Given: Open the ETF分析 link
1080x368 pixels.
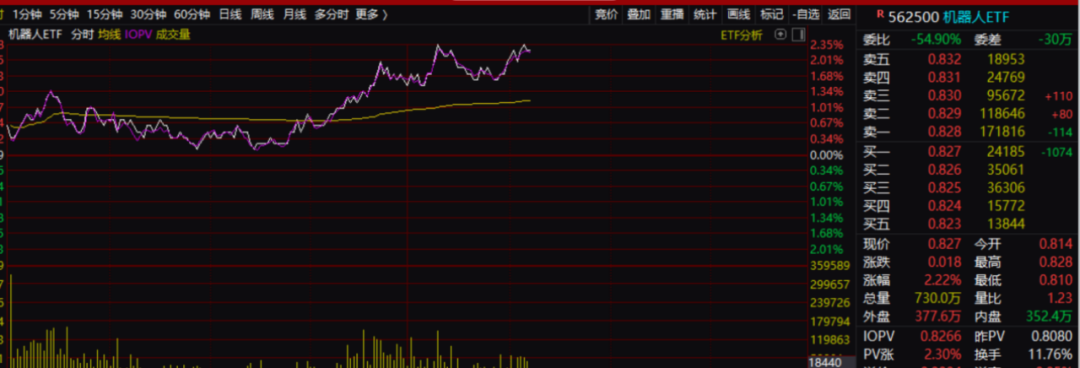Looking at the screenshot, I should click(x=742, y=35).
